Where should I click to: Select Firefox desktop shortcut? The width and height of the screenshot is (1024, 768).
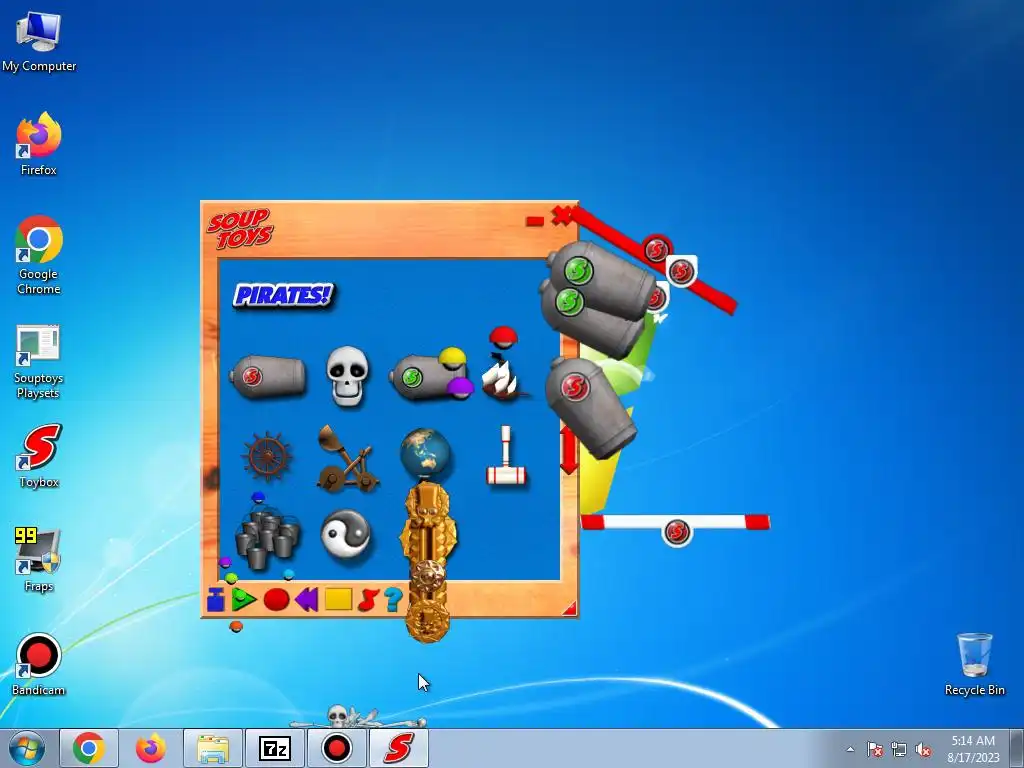click(x=39, y=144)
